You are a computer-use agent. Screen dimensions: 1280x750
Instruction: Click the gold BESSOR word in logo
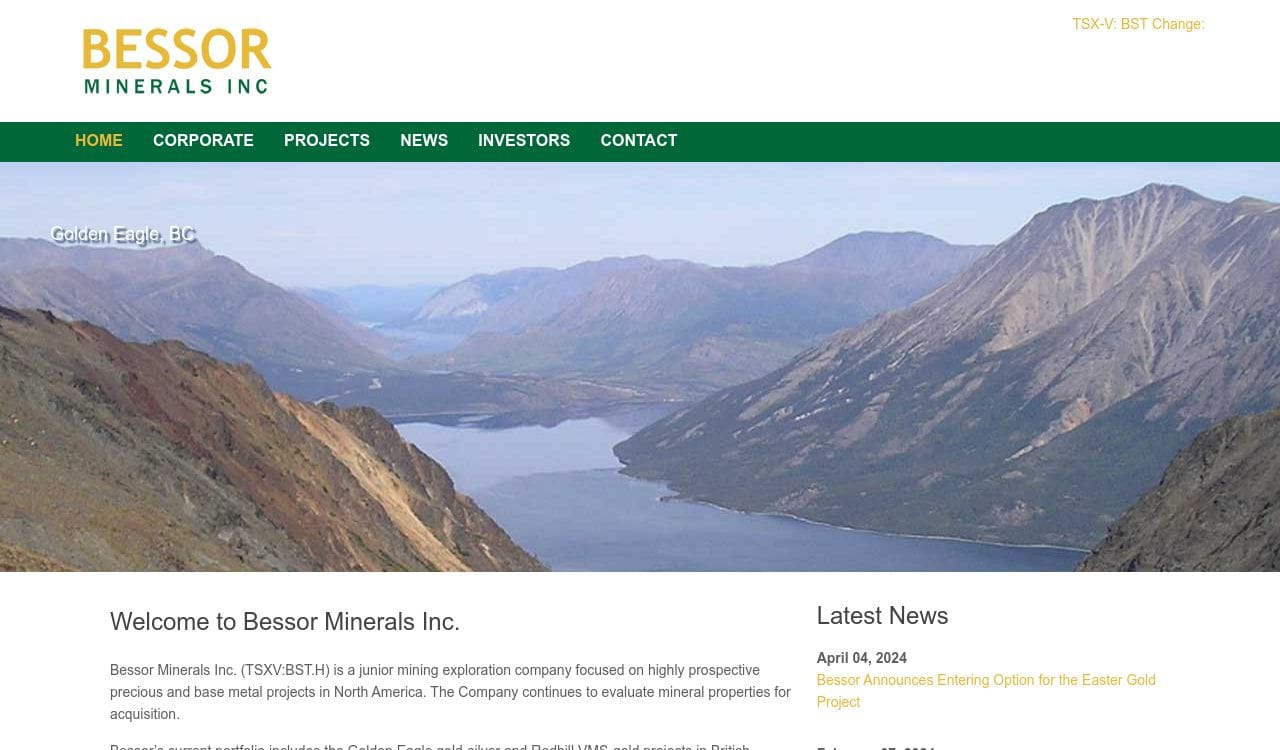[177, 49]
